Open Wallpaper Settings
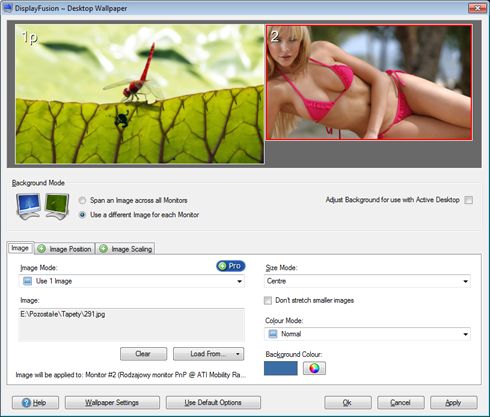 tap(112, 403)
